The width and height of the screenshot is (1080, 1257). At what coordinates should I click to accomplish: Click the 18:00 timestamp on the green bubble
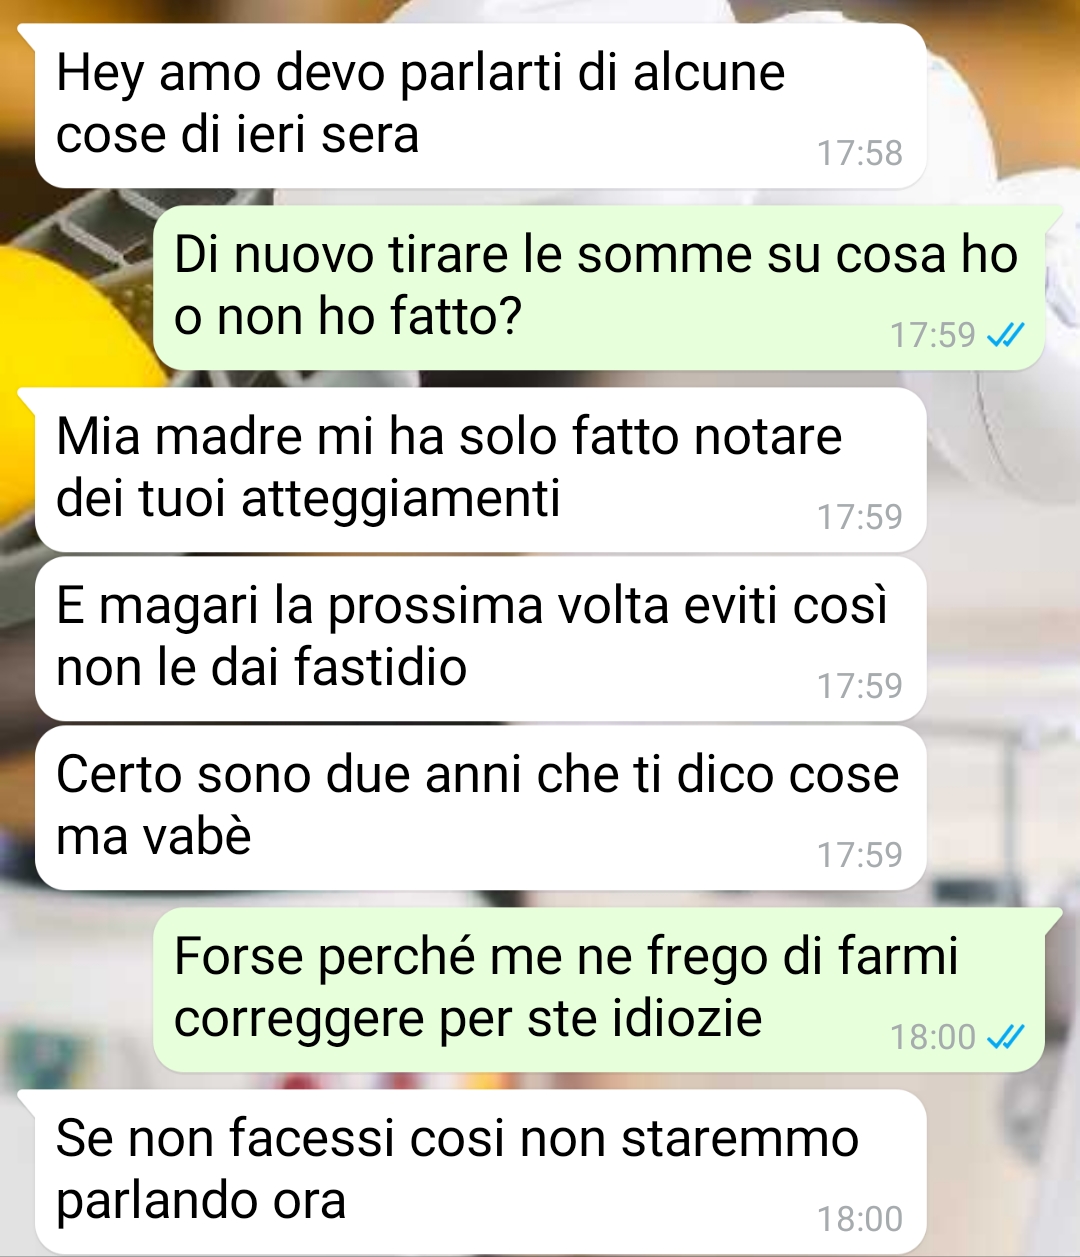(932, 1038)
